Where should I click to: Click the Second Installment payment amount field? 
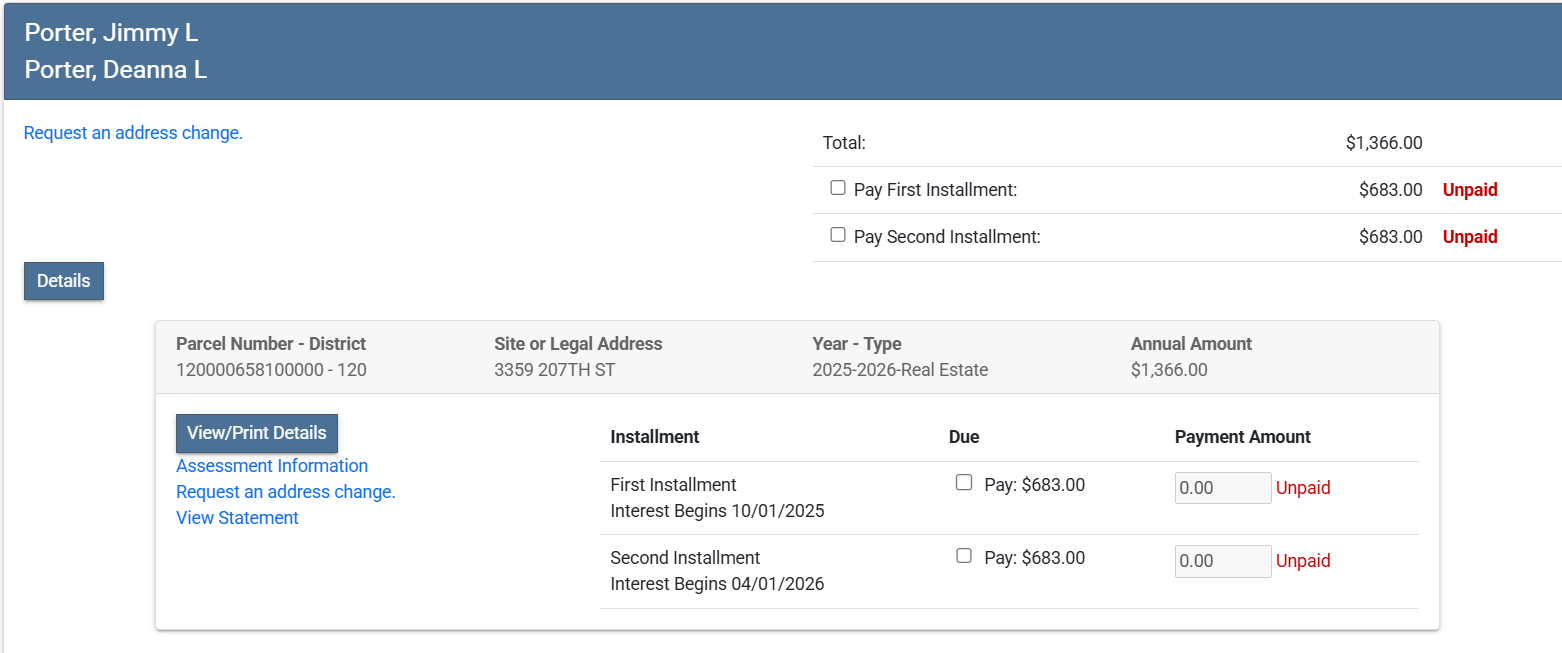1222,561
